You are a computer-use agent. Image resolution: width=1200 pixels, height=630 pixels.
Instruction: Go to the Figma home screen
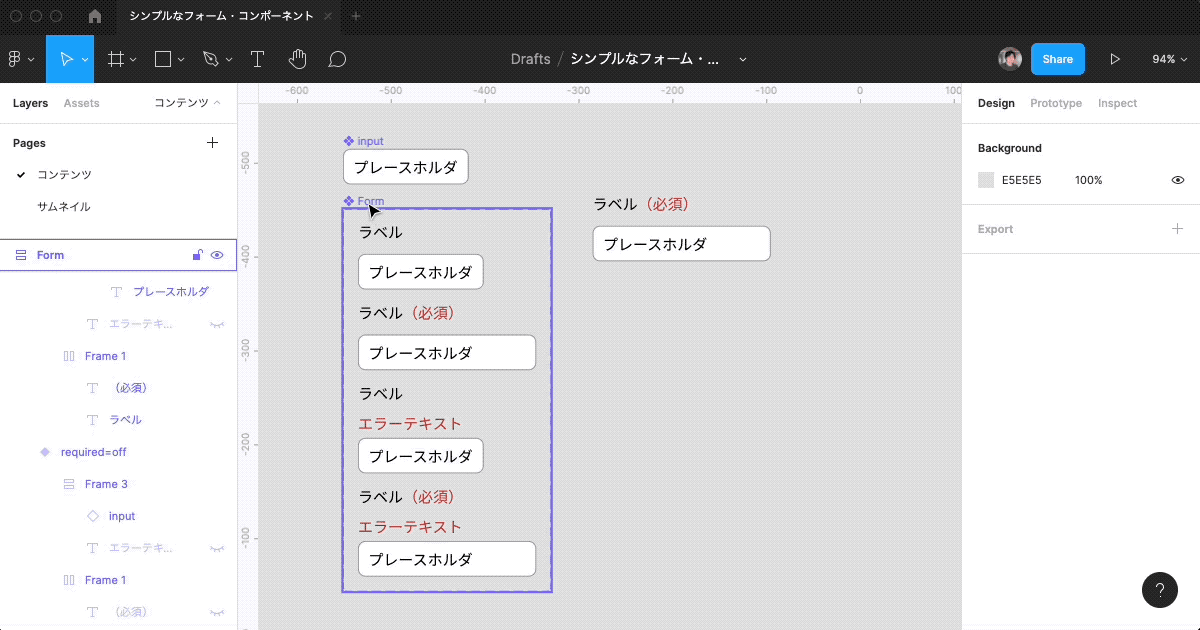coord(95,16)
